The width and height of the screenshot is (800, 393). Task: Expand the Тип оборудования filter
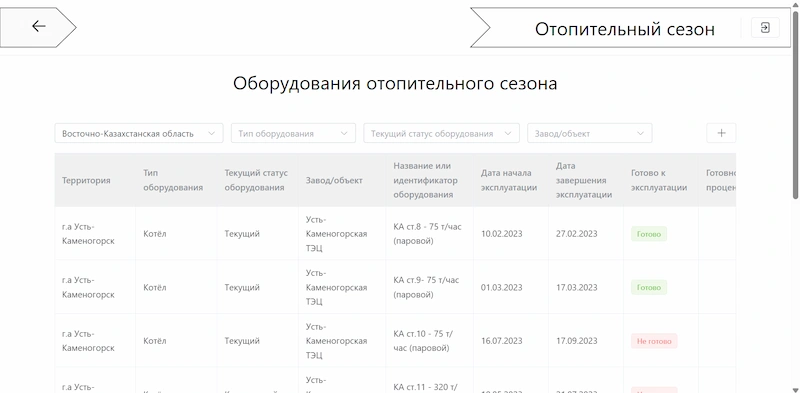coord(293,133)
